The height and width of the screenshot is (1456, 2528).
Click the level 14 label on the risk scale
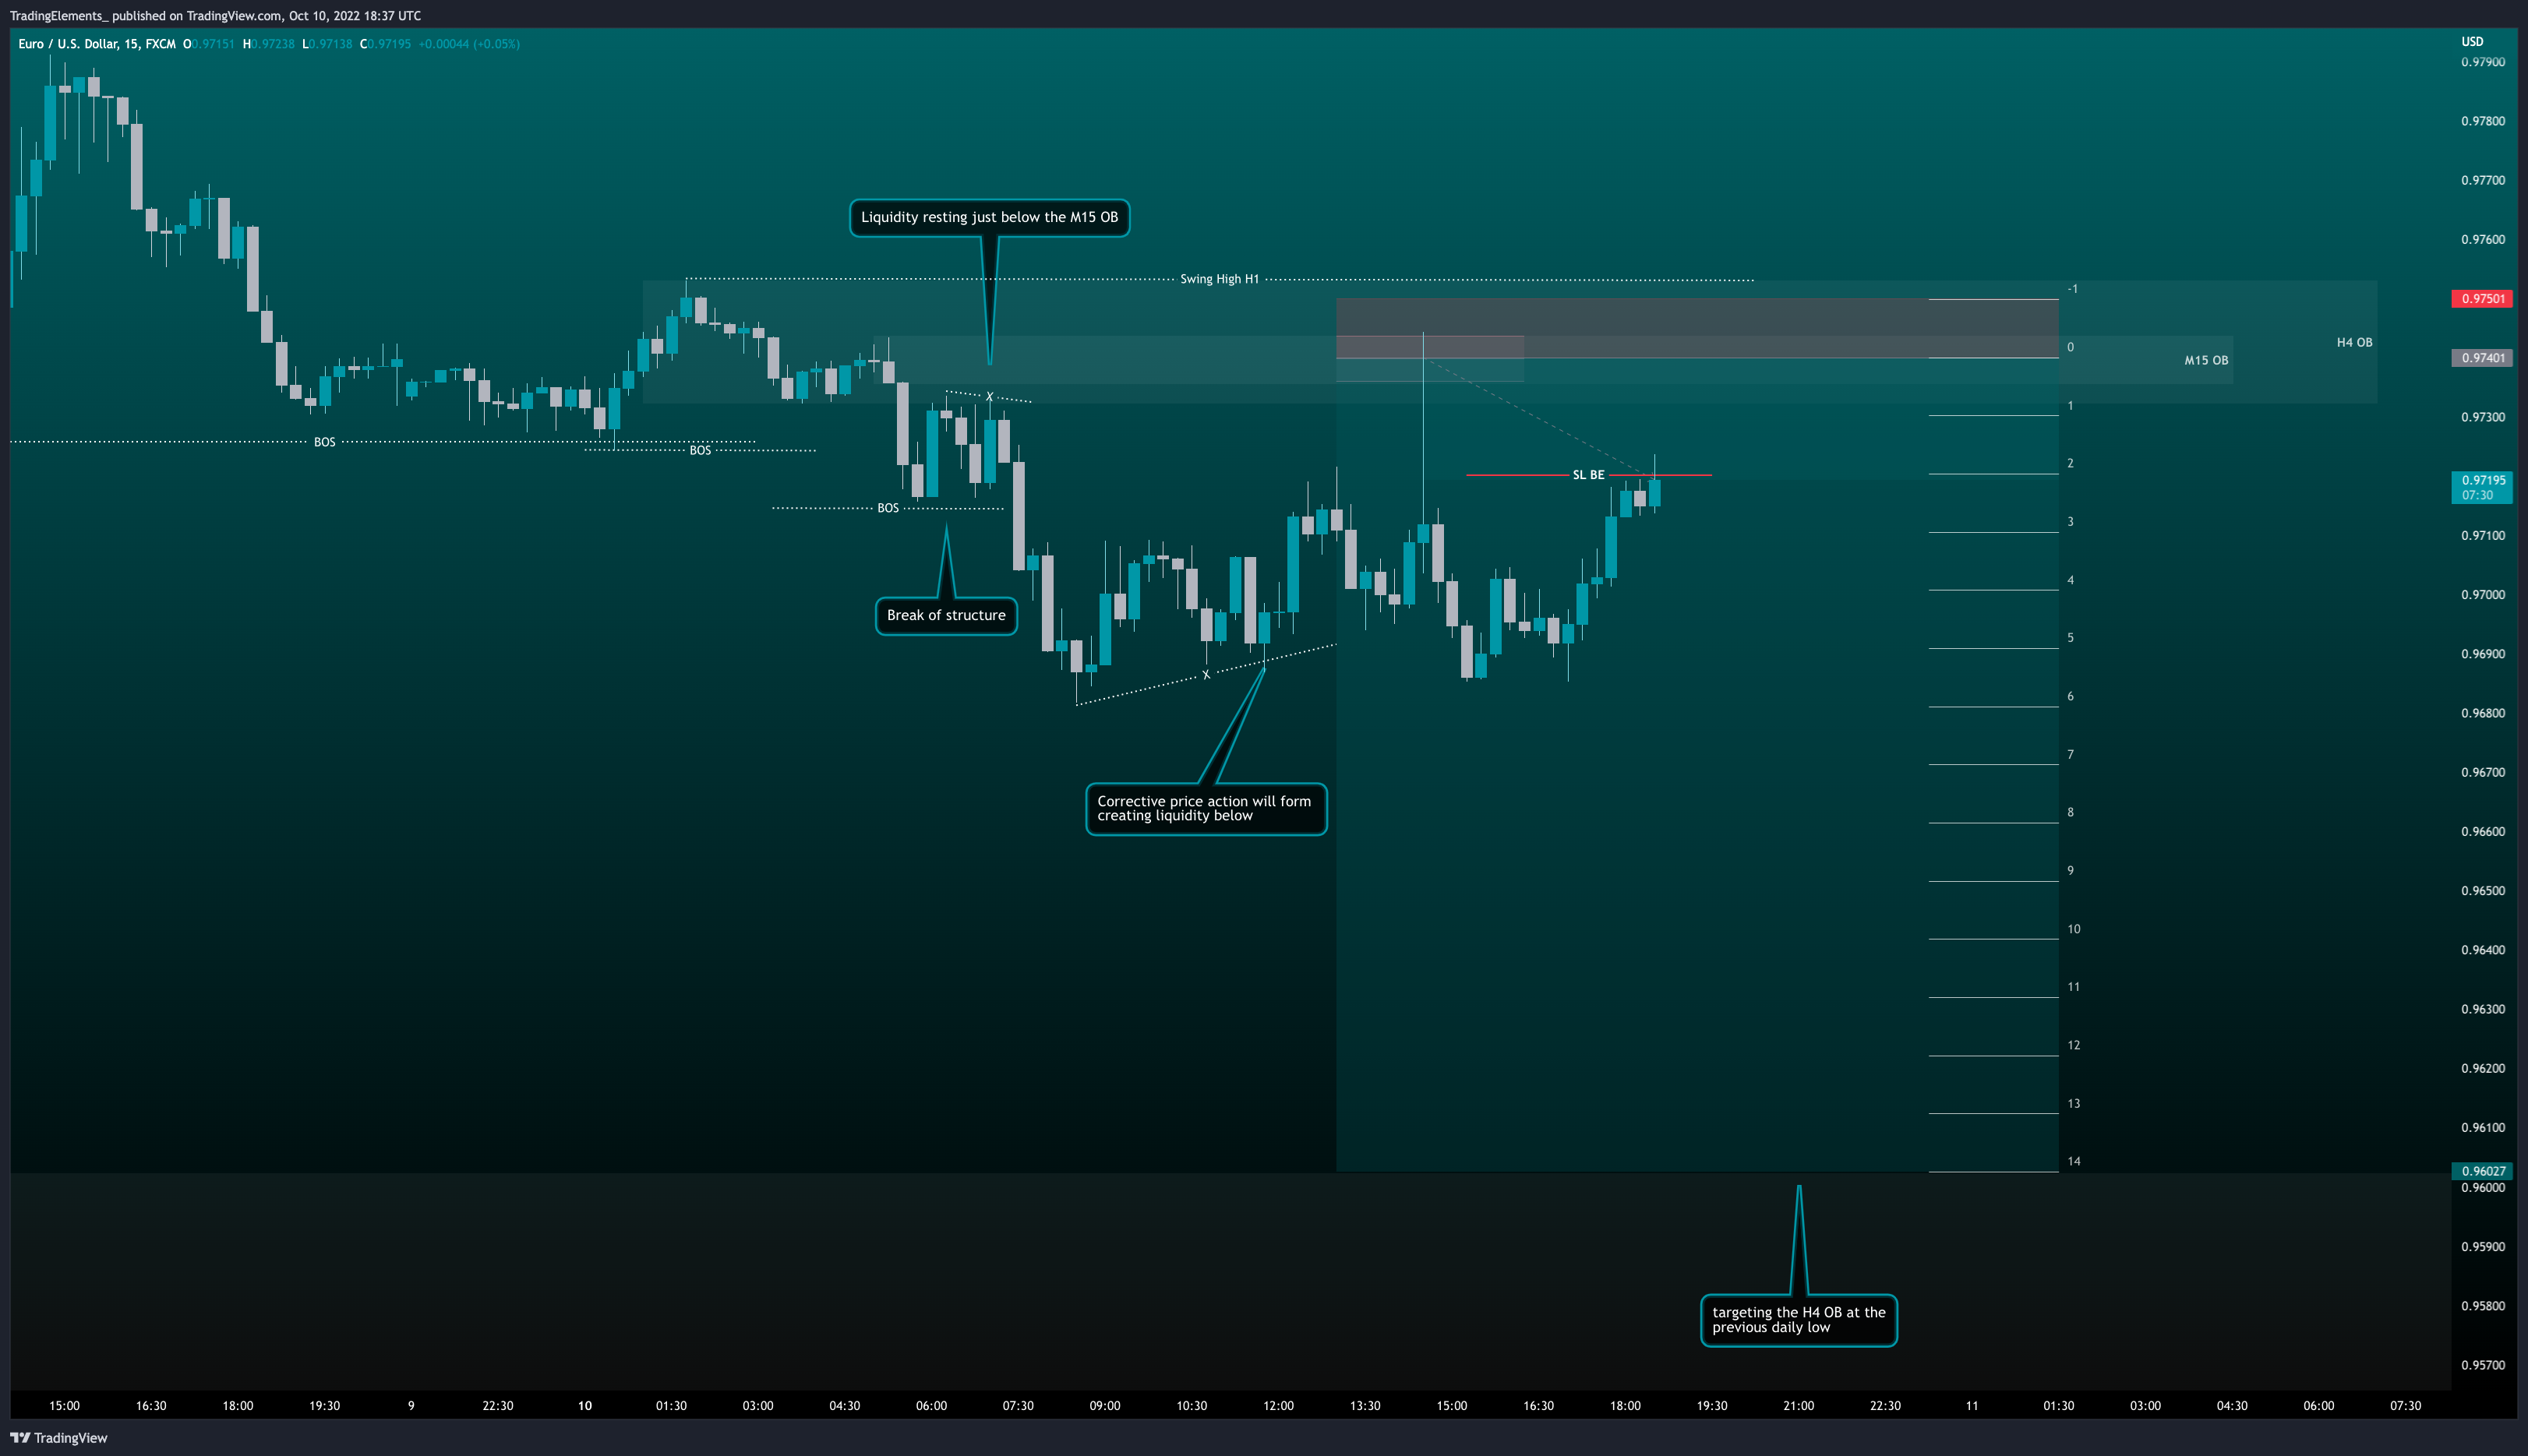click(2074, 1161)
